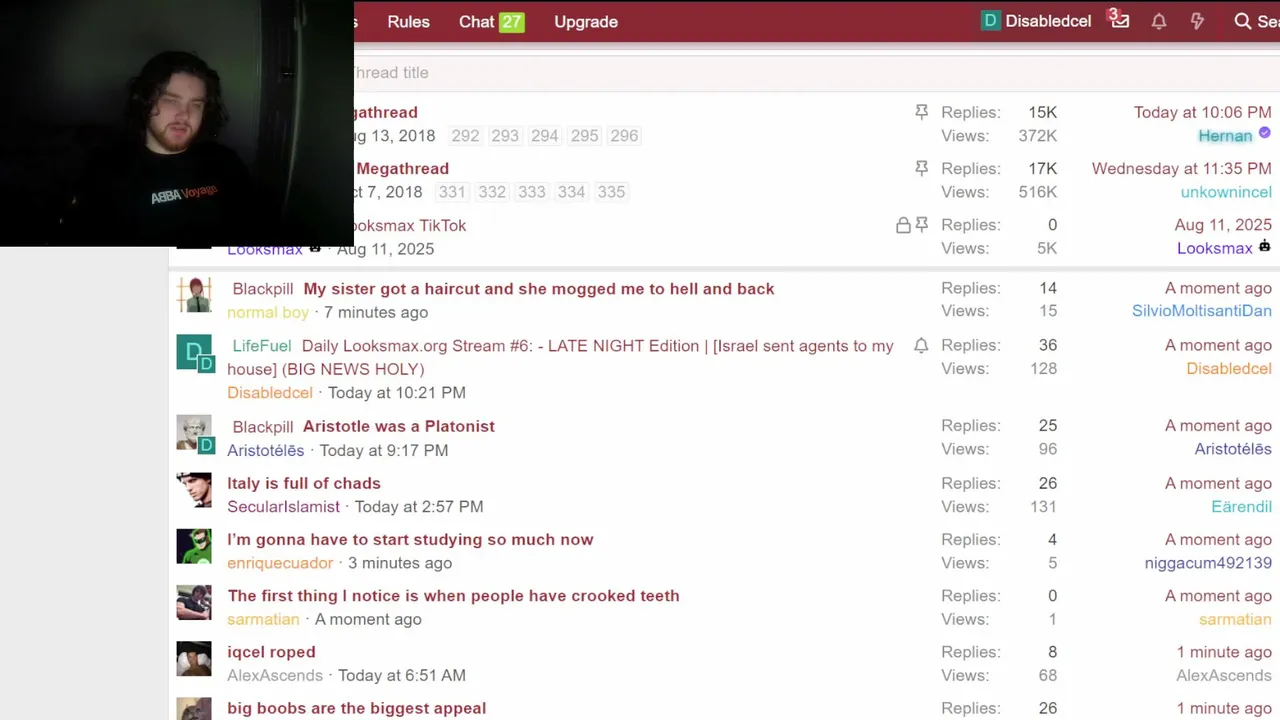Viewport: 1280px width, 720px height.
Task: Click 'Today at 10:21 PM' thread start date
Action: click(397, 393)
